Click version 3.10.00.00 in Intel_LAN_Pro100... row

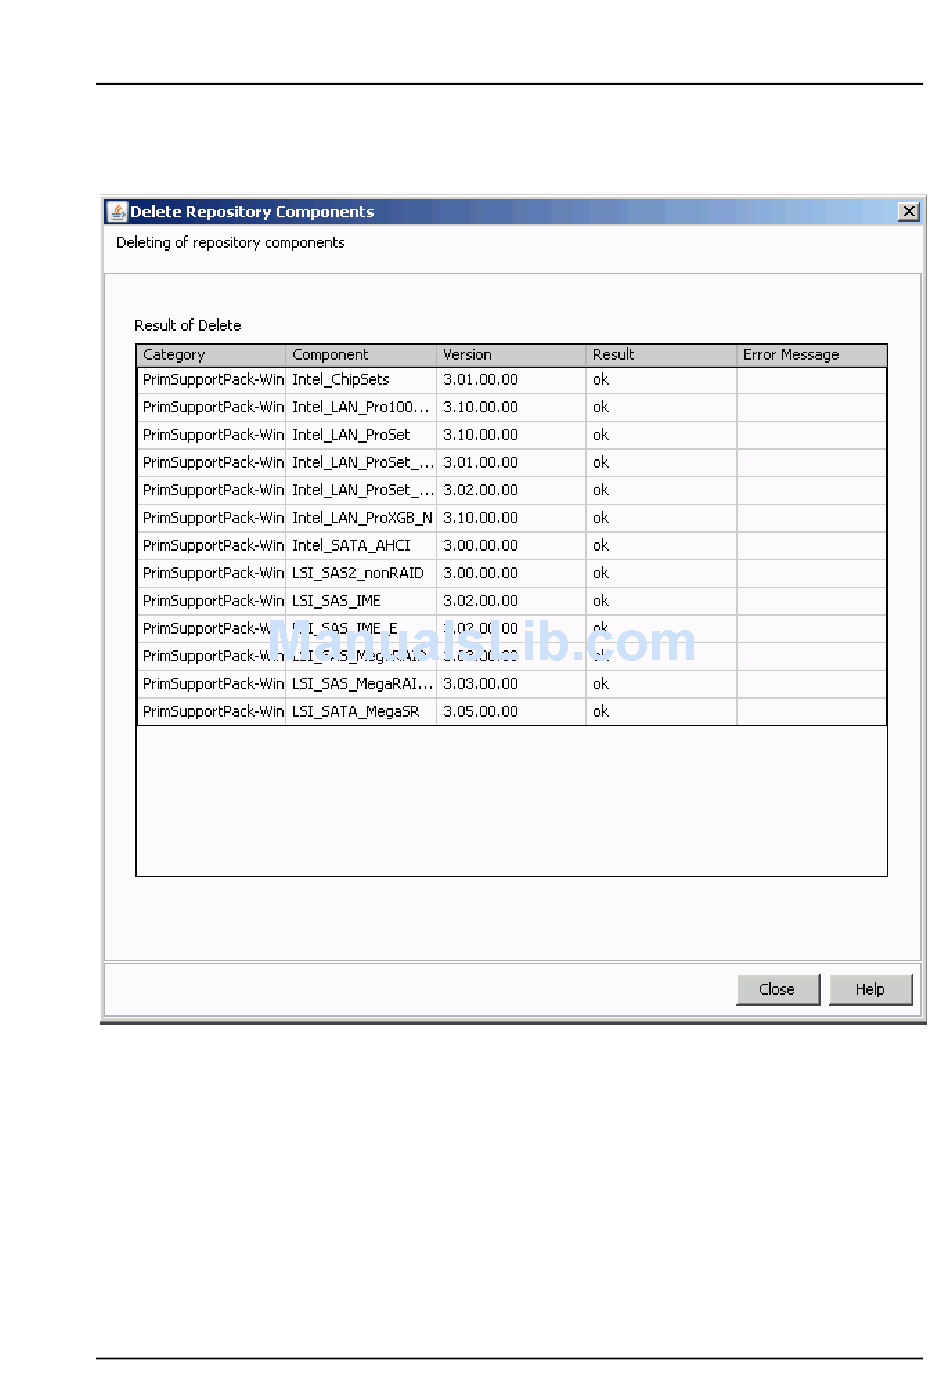click(511, 407)
